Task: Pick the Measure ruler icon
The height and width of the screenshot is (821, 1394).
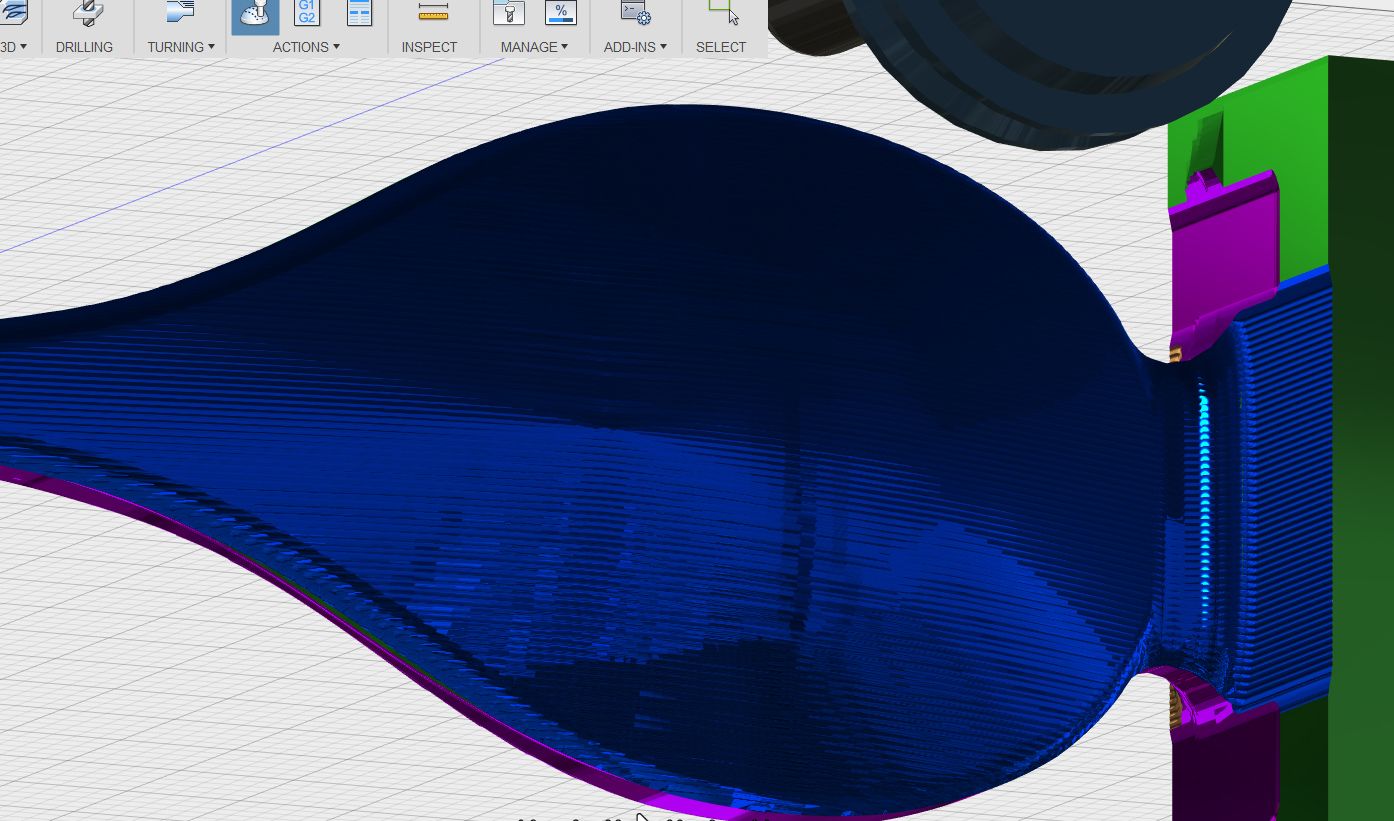Action: click(433, 12)
